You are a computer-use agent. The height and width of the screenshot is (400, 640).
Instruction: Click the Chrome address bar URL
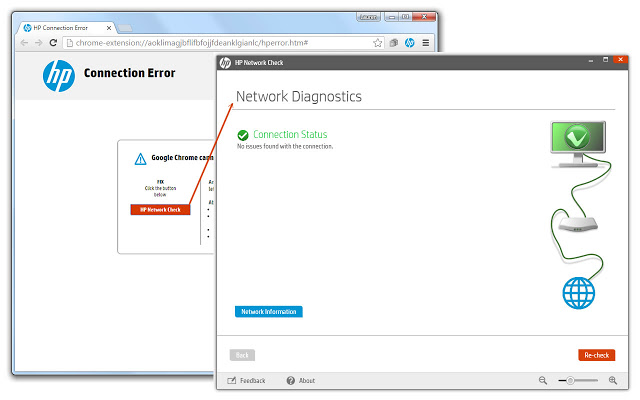[192, 43]
